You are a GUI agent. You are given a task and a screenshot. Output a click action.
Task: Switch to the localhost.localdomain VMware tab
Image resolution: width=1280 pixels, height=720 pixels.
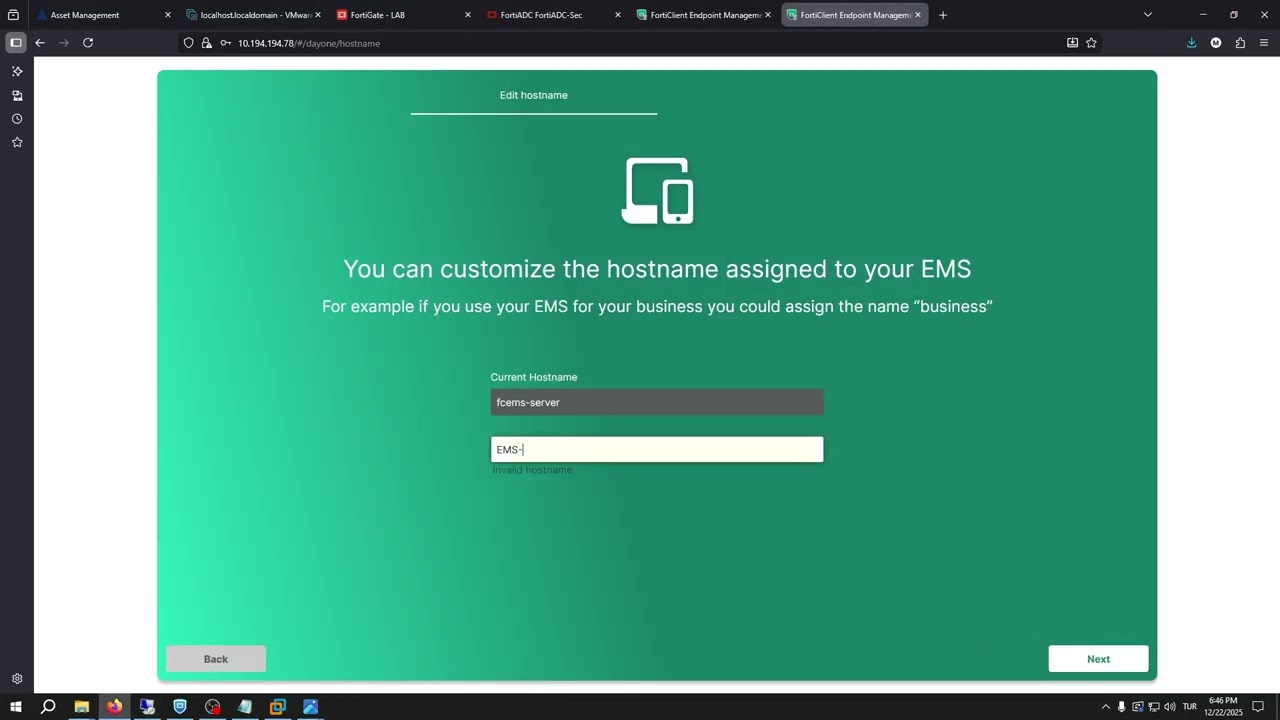[255, 15]
